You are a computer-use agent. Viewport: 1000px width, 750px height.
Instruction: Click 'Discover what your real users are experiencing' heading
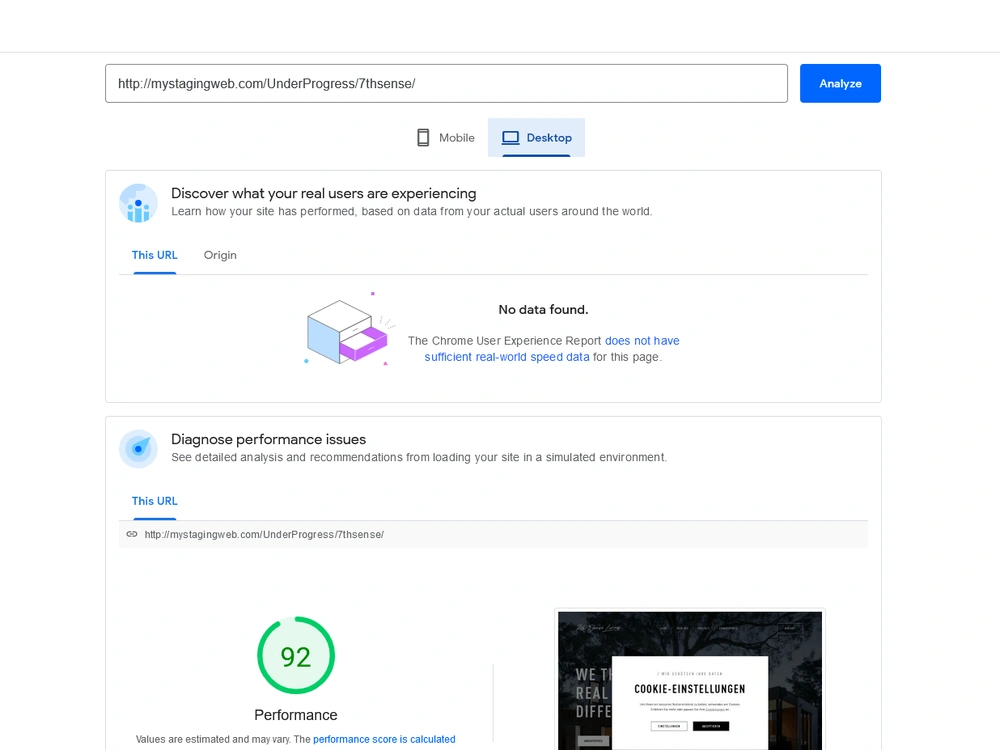pyautogui.click(x=323, y=193)
